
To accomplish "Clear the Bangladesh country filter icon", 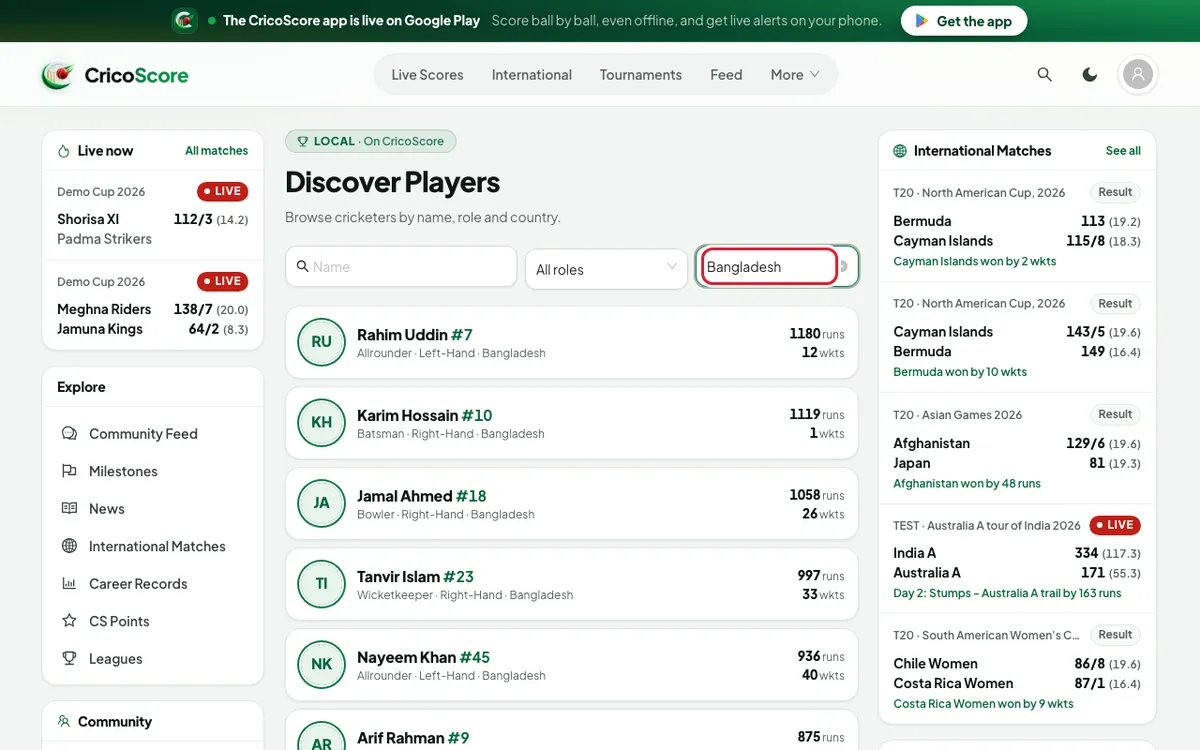I will point(844,267).
